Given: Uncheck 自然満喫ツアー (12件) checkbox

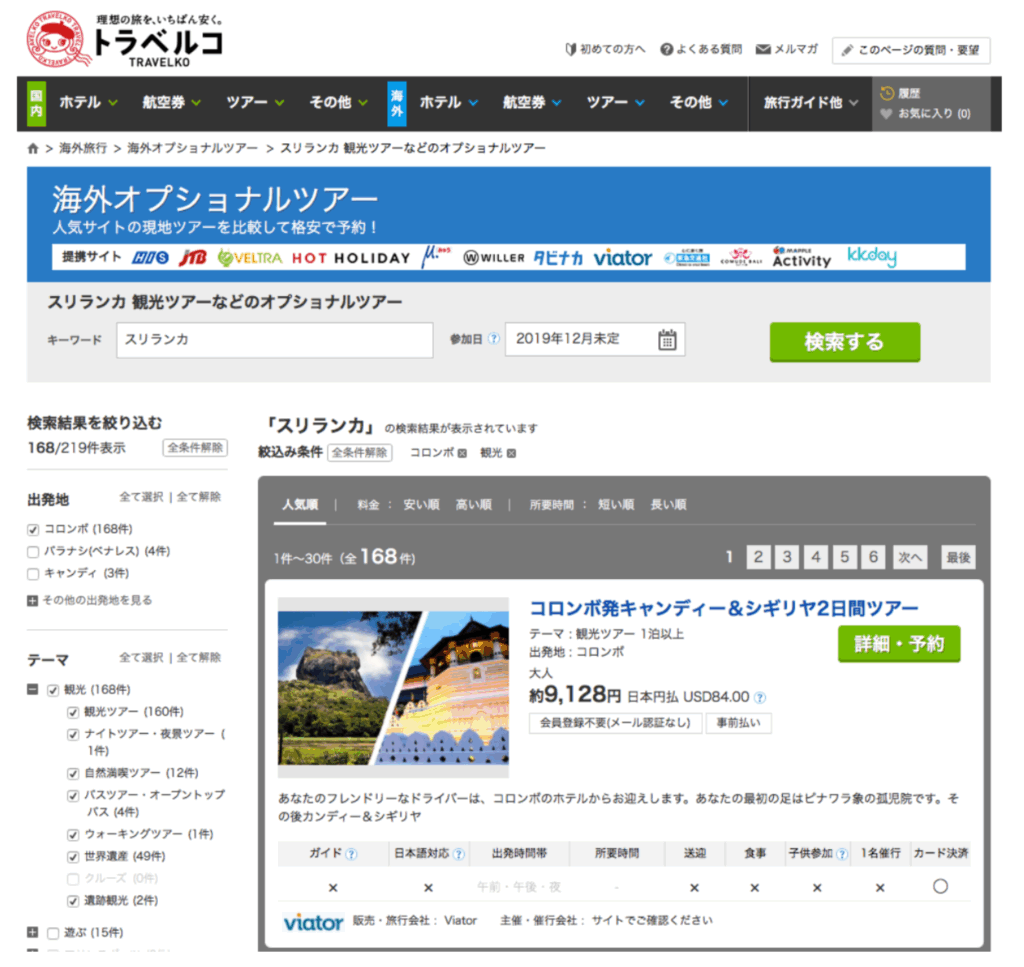Looking at the screenshot, I should pos(73,774).
